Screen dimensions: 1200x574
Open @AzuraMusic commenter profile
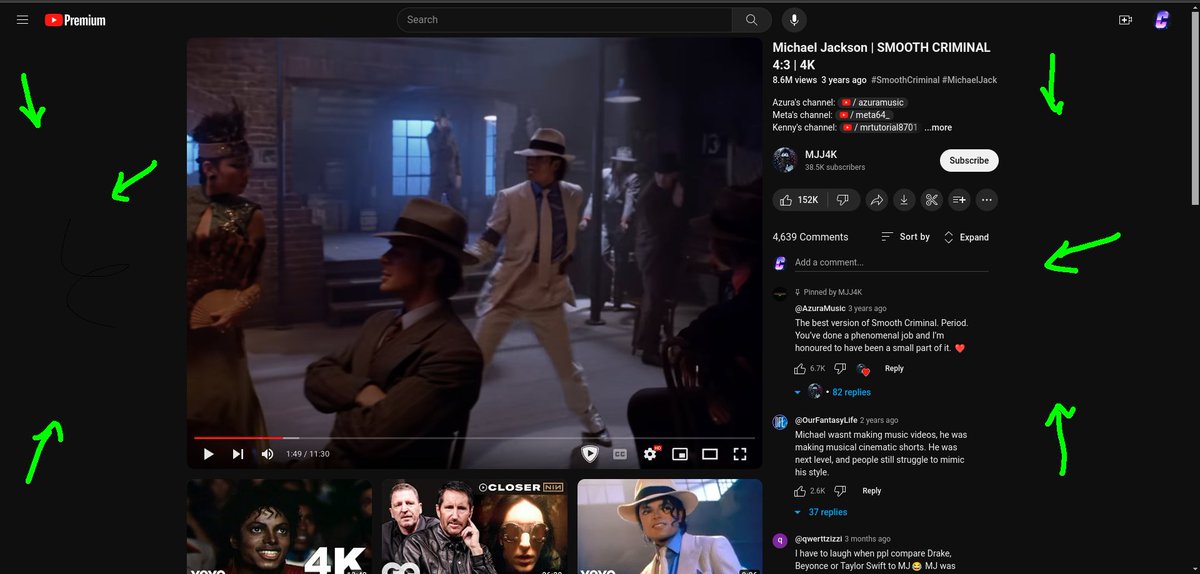pos(820,308)
